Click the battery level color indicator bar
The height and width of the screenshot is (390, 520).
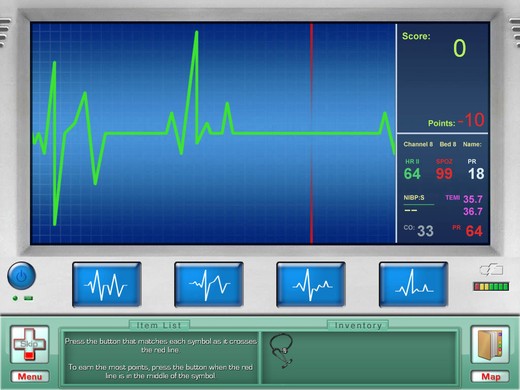pyautogui.click(x=491, y=286)
